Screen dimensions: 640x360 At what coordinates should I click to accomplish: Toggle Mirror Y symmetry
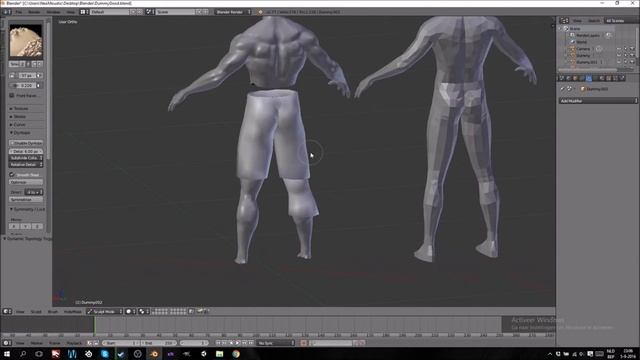point(26,226)
